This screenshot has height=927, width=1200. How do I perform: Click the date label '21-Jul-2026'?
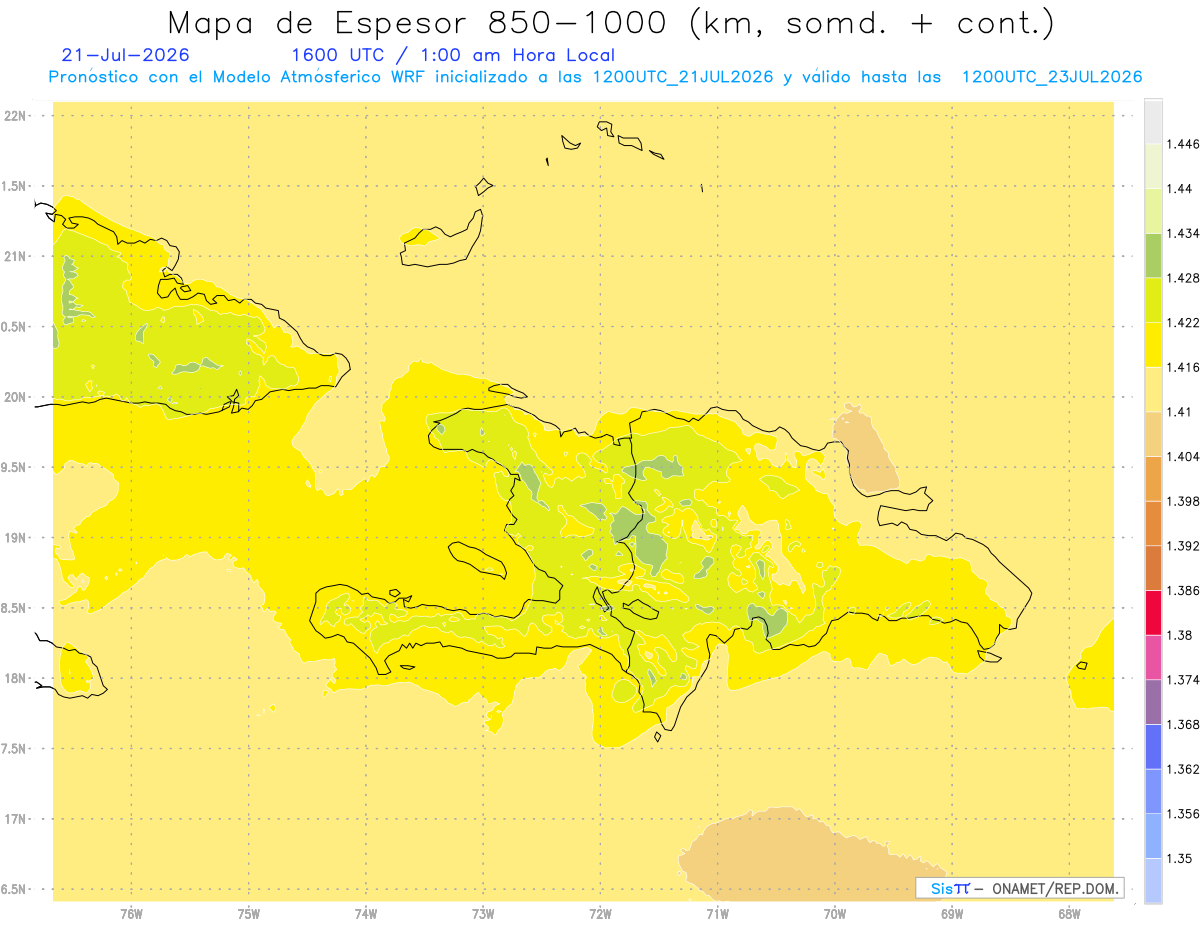(125, 55)
